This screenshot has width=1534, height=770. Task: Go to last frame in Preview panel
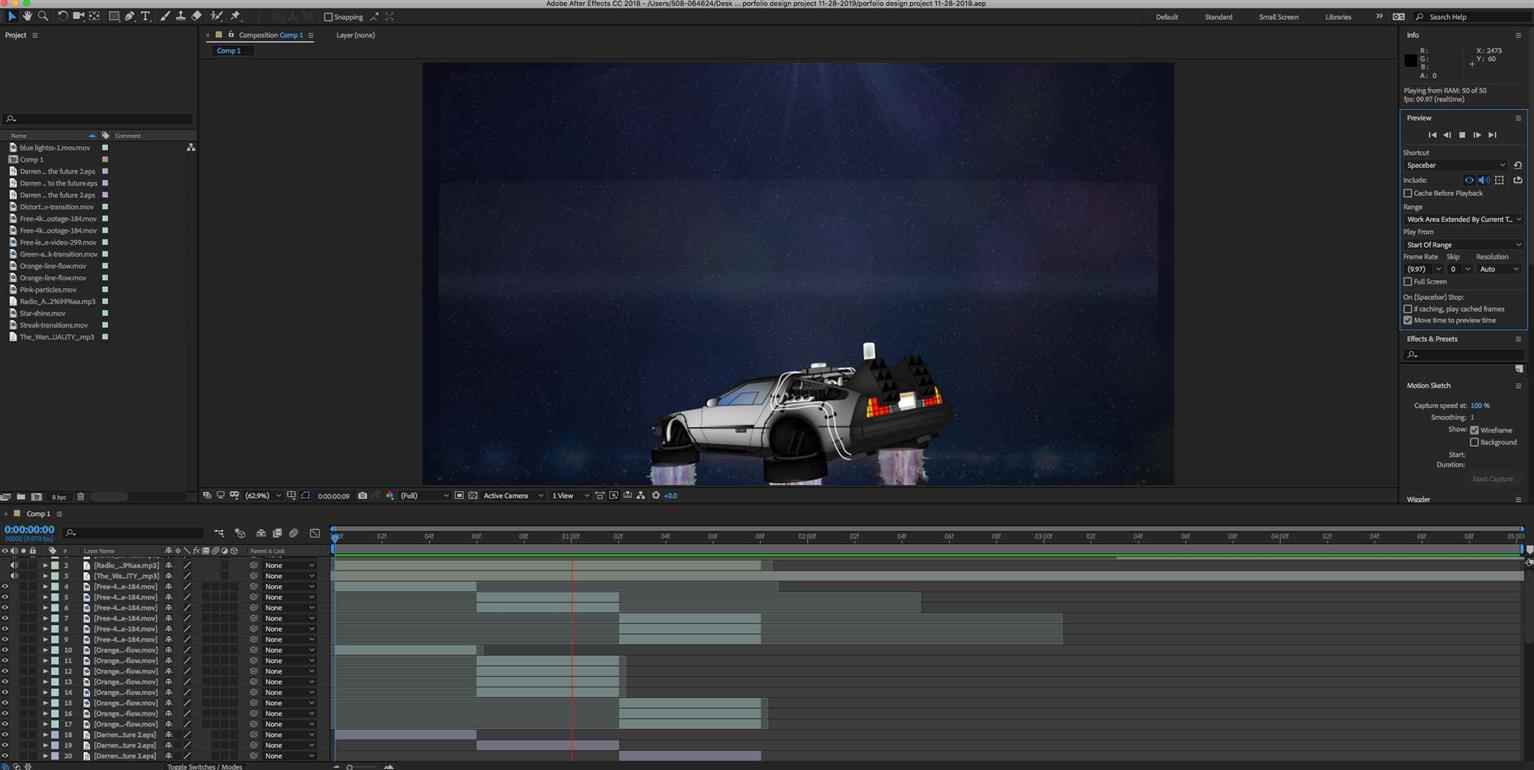coord(1492,135)
